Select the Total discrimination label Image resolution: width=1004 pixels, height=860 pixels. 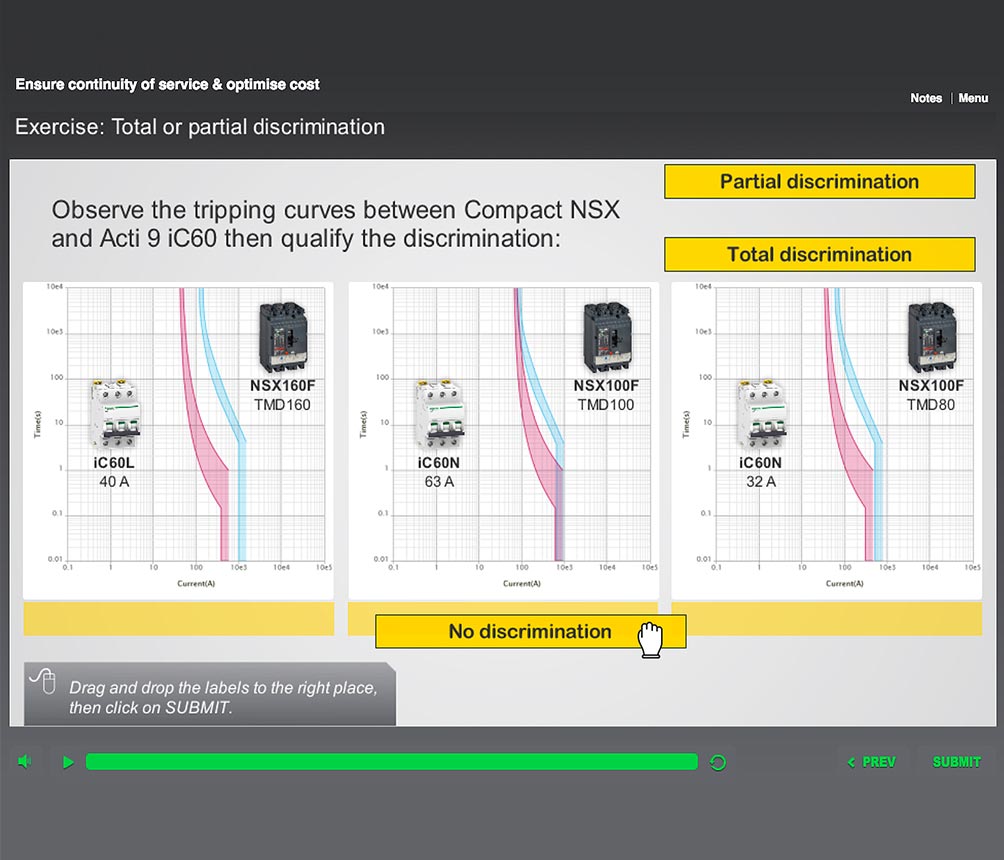pyautogui.click(x=819, y=254)
